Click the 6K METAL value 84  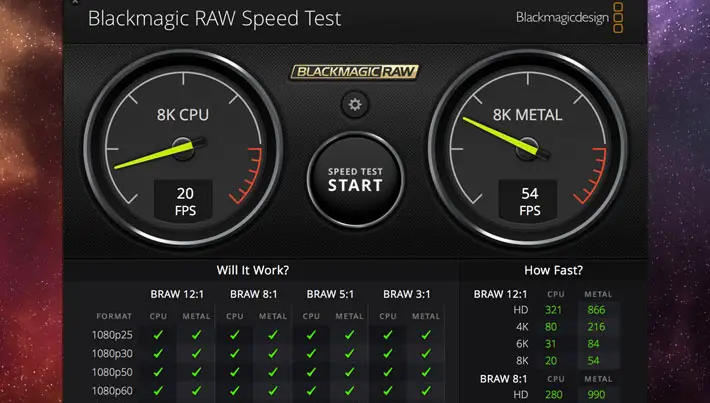point(593,344)
